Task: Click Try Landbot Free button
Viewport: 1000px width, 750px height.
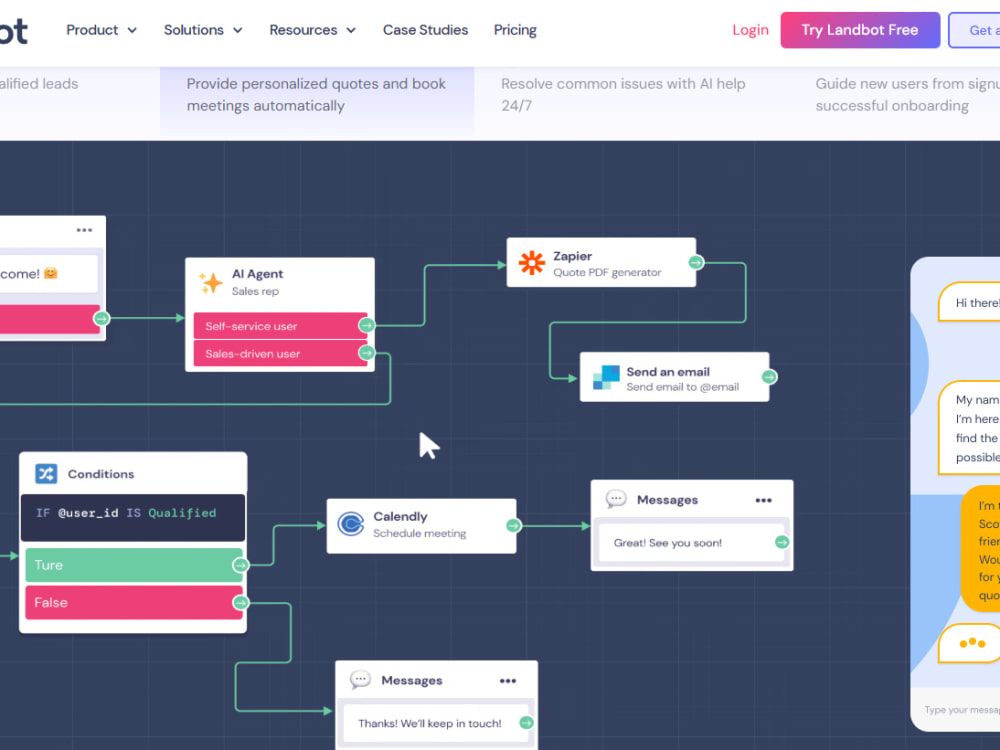Action: [x=860, y=30]
